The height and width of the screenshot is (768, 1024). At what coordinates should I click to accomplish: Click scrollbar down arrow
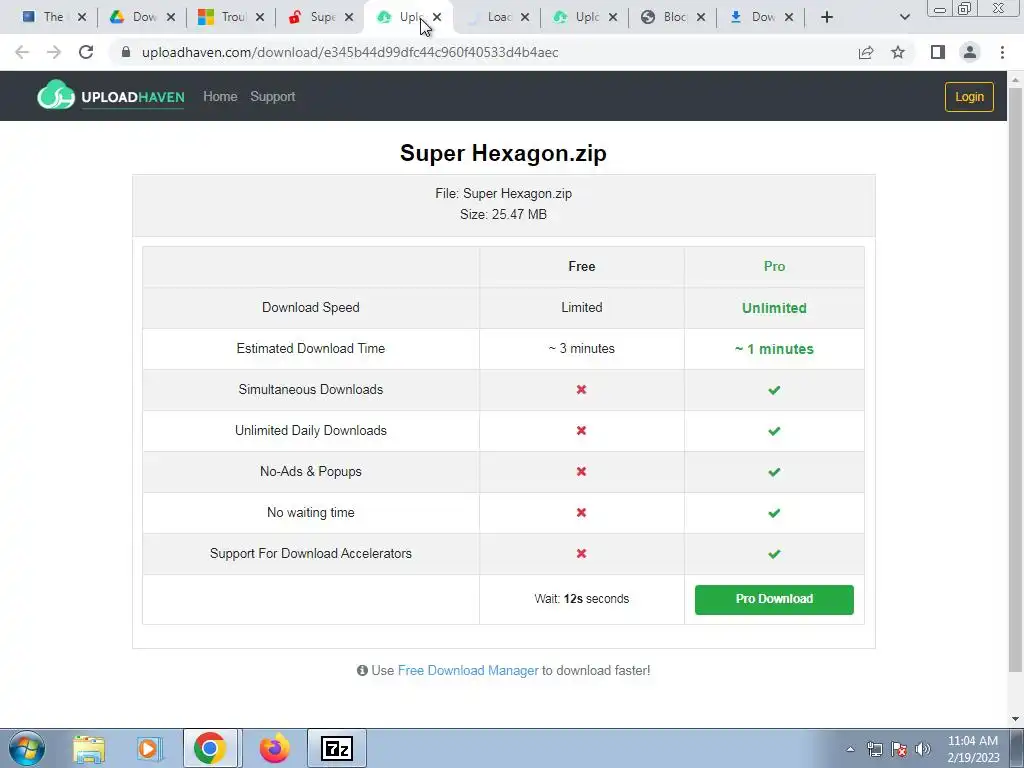tap(1015, 719)
